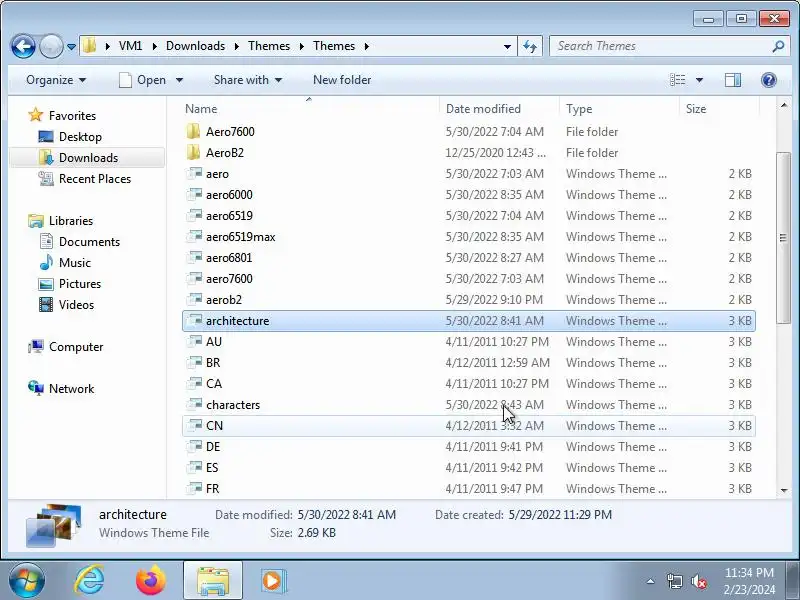Select the BR theme file icon
The height and width of the screenshot is (600, 800).
(194, 362)
